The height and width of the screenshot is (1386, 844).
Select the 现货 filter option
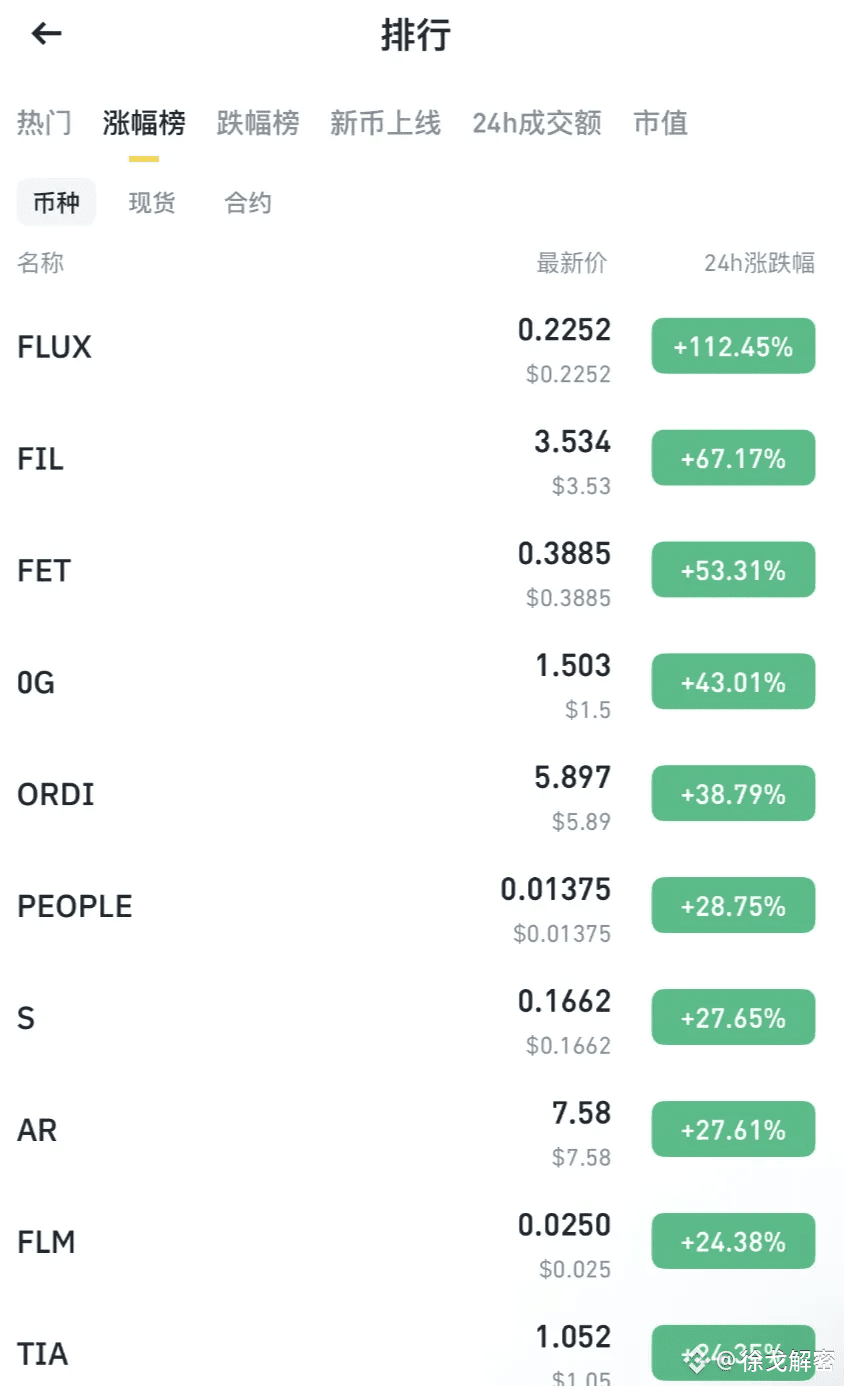point(152,203)
